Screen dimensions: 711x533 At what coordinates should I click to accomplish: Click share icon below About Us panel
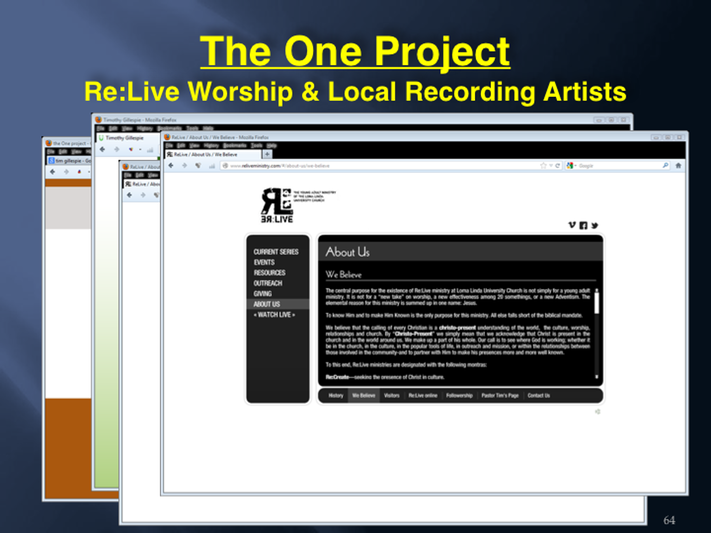(x=598, y=411)
